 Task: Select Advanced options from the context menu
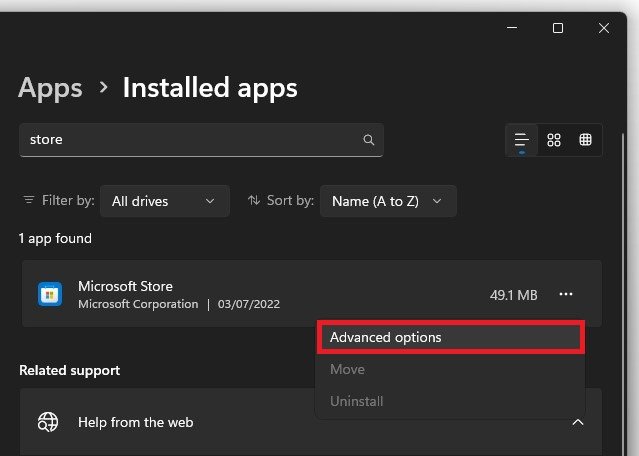pos(449,337)
